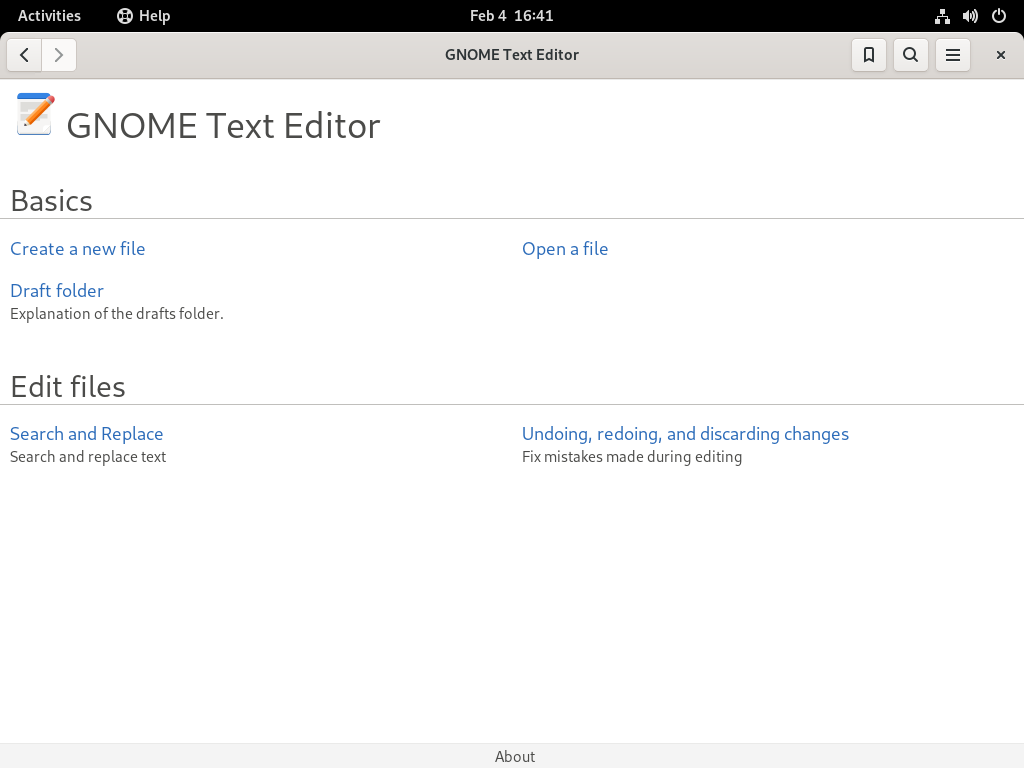Open the 'Create a new file' link
Screen dimensions: 1024x768
point(78,249)
